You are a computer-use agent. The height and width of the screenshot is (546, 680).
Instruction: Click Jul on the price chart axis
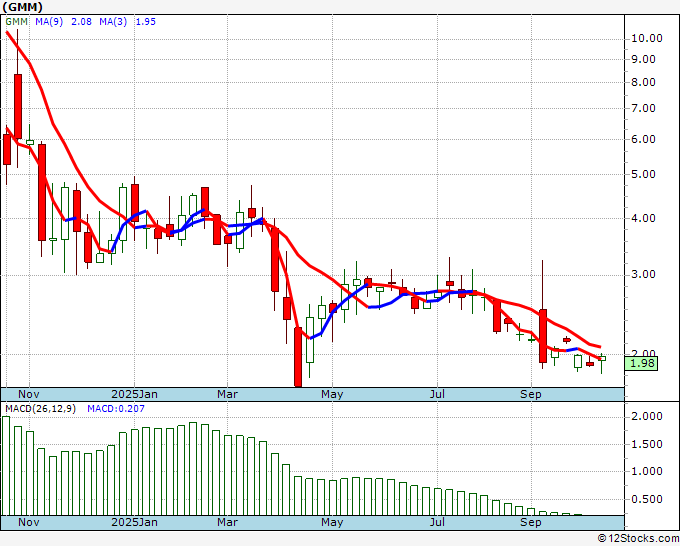(437, 394)
